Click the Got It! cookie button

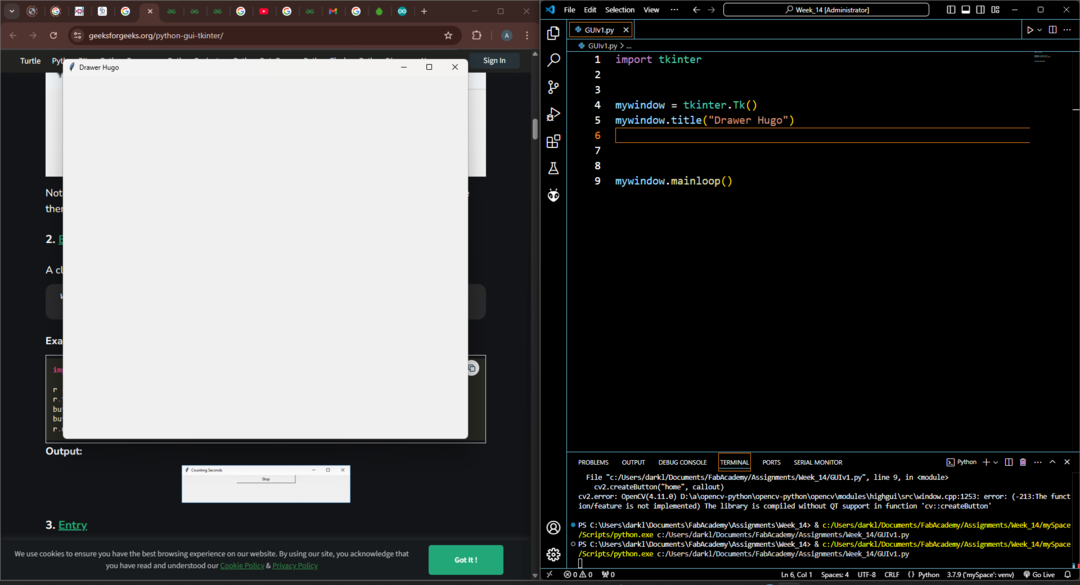click(466, 560)
